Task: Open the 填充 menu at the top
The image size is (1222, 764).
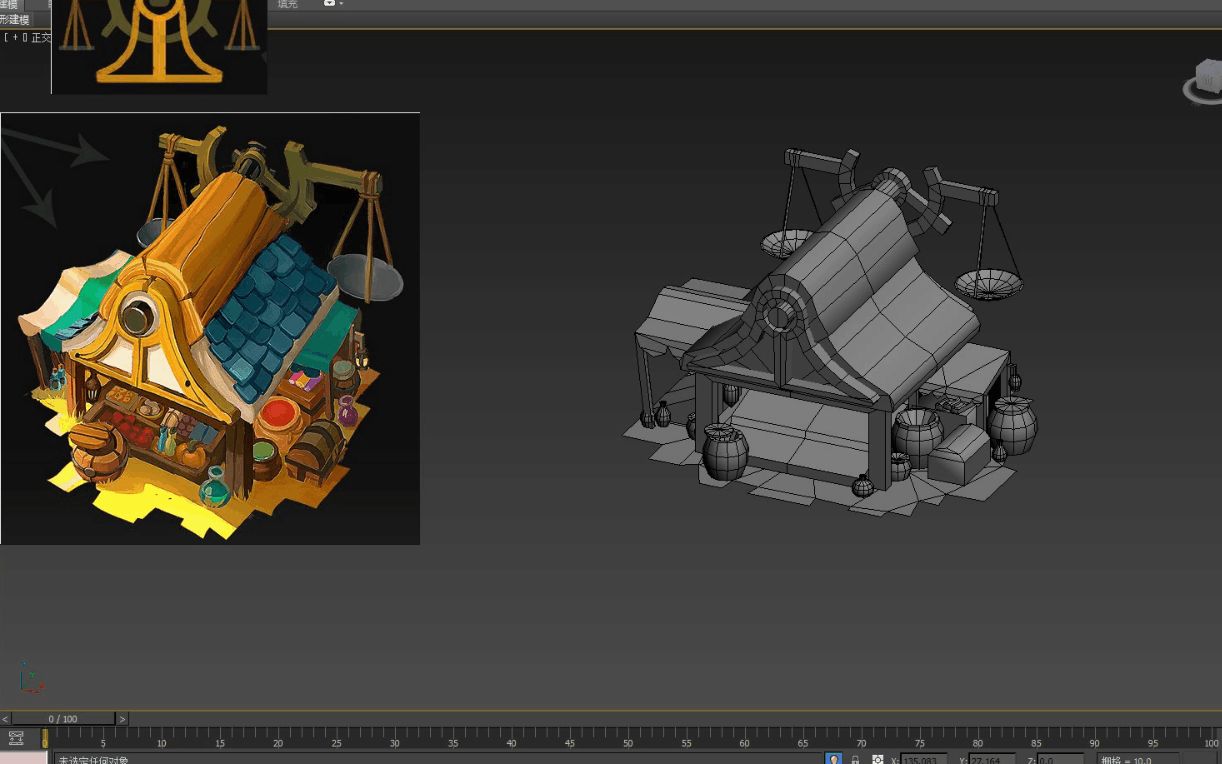Action: [x=287, y=4]
